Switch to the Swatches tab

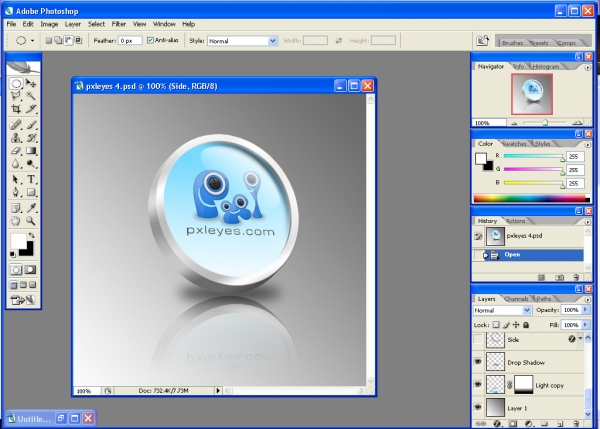pos(514,144)
